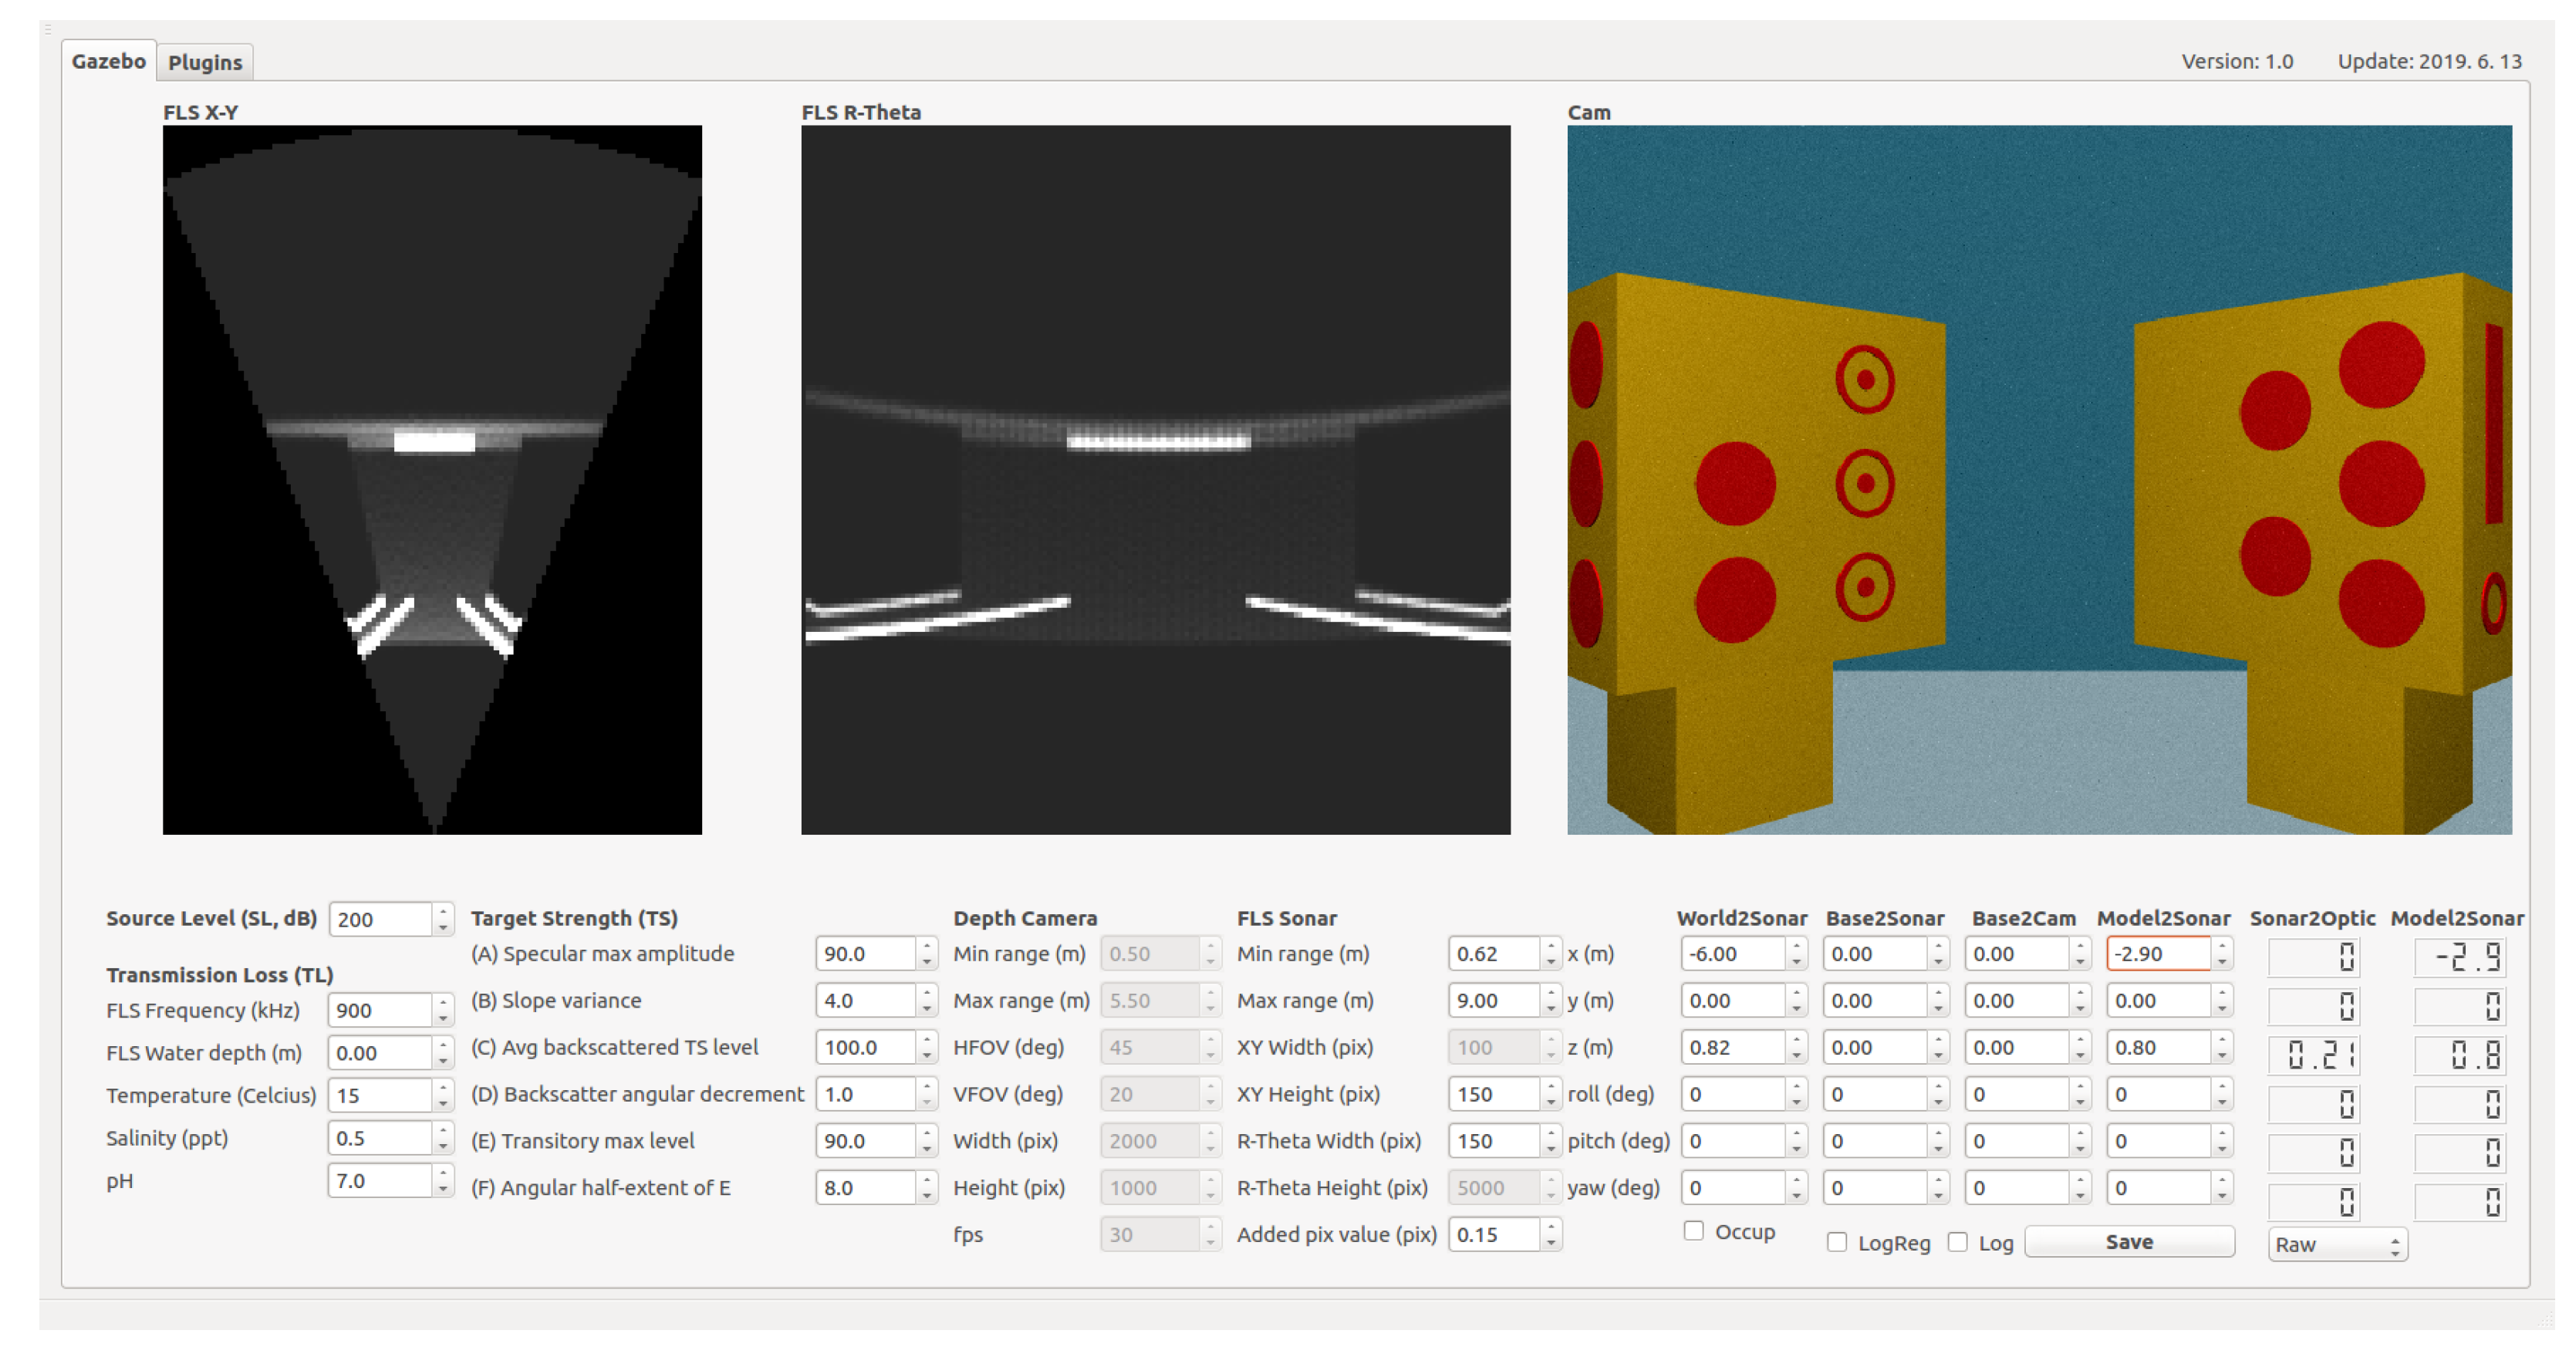Viewport: 2576px width, 1347px height.
Task: Click the World2Sonar x (m) field
Action: coord(1734,954)
